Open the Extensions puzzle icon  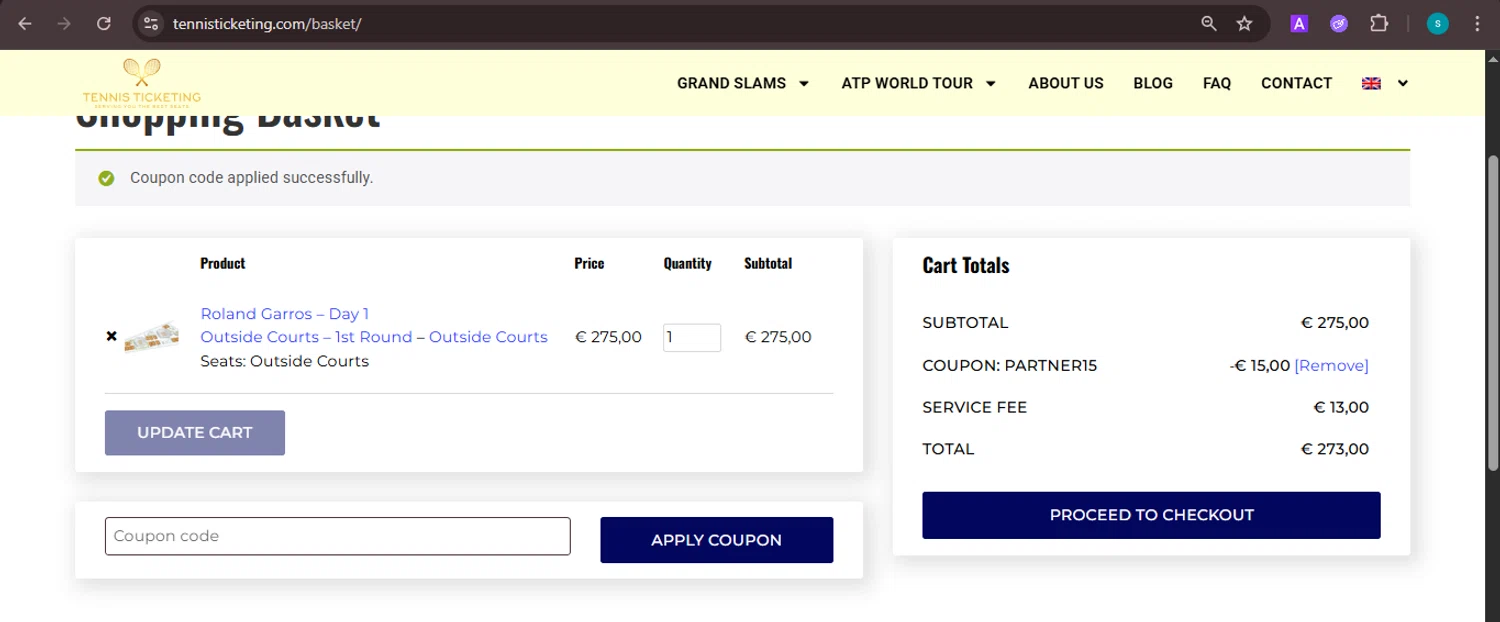pos(1379,24)
